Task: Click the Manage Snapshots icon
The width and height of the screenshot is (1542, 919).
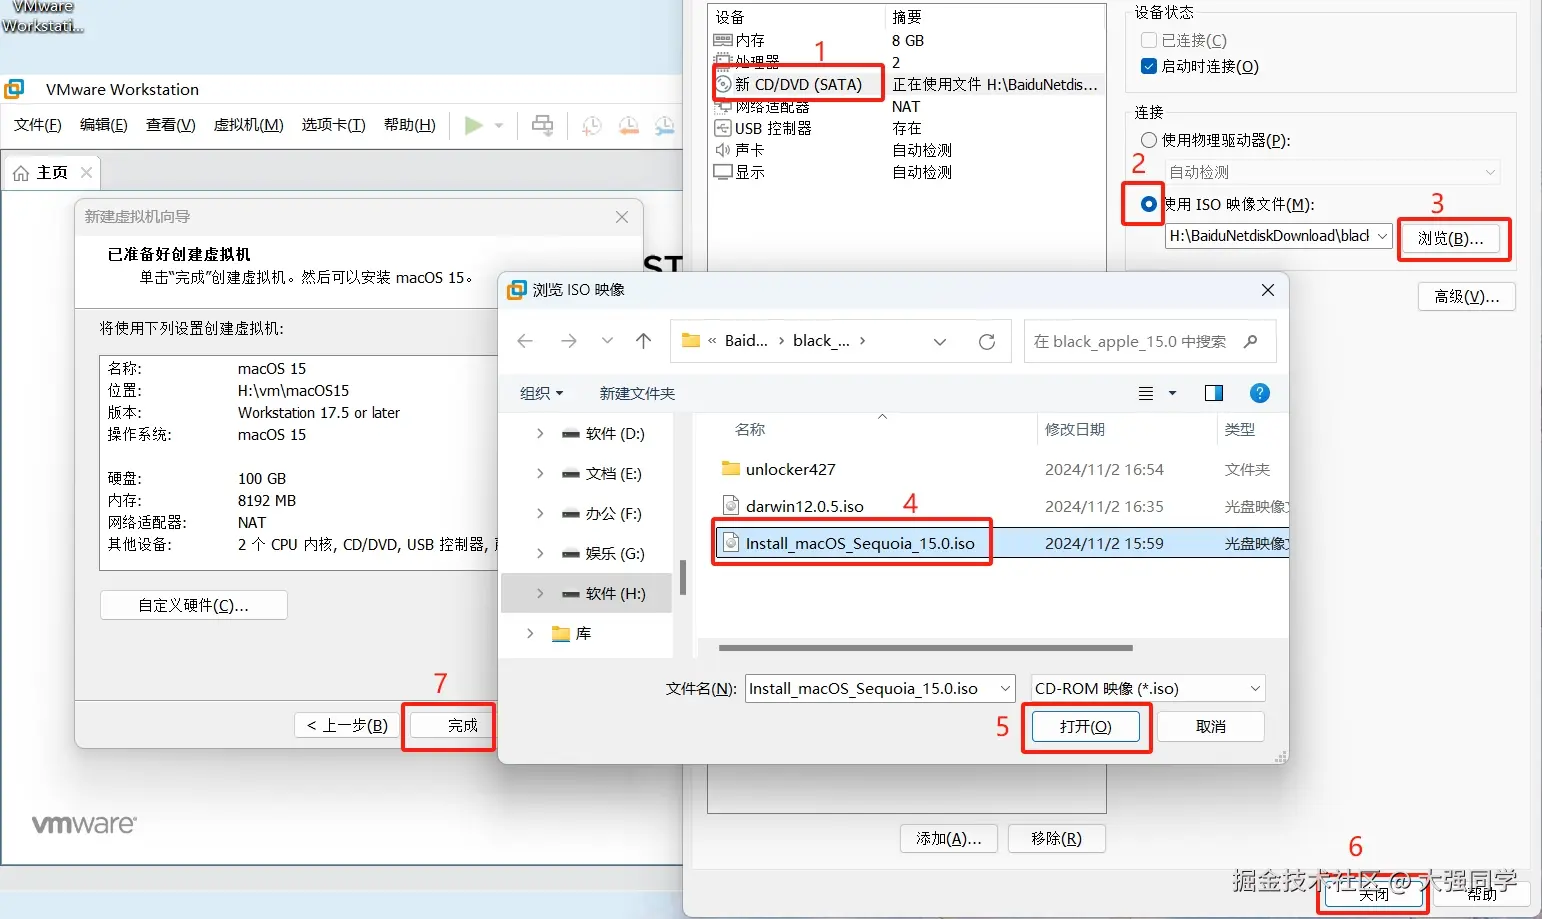Action: click(x=664, y=125)
